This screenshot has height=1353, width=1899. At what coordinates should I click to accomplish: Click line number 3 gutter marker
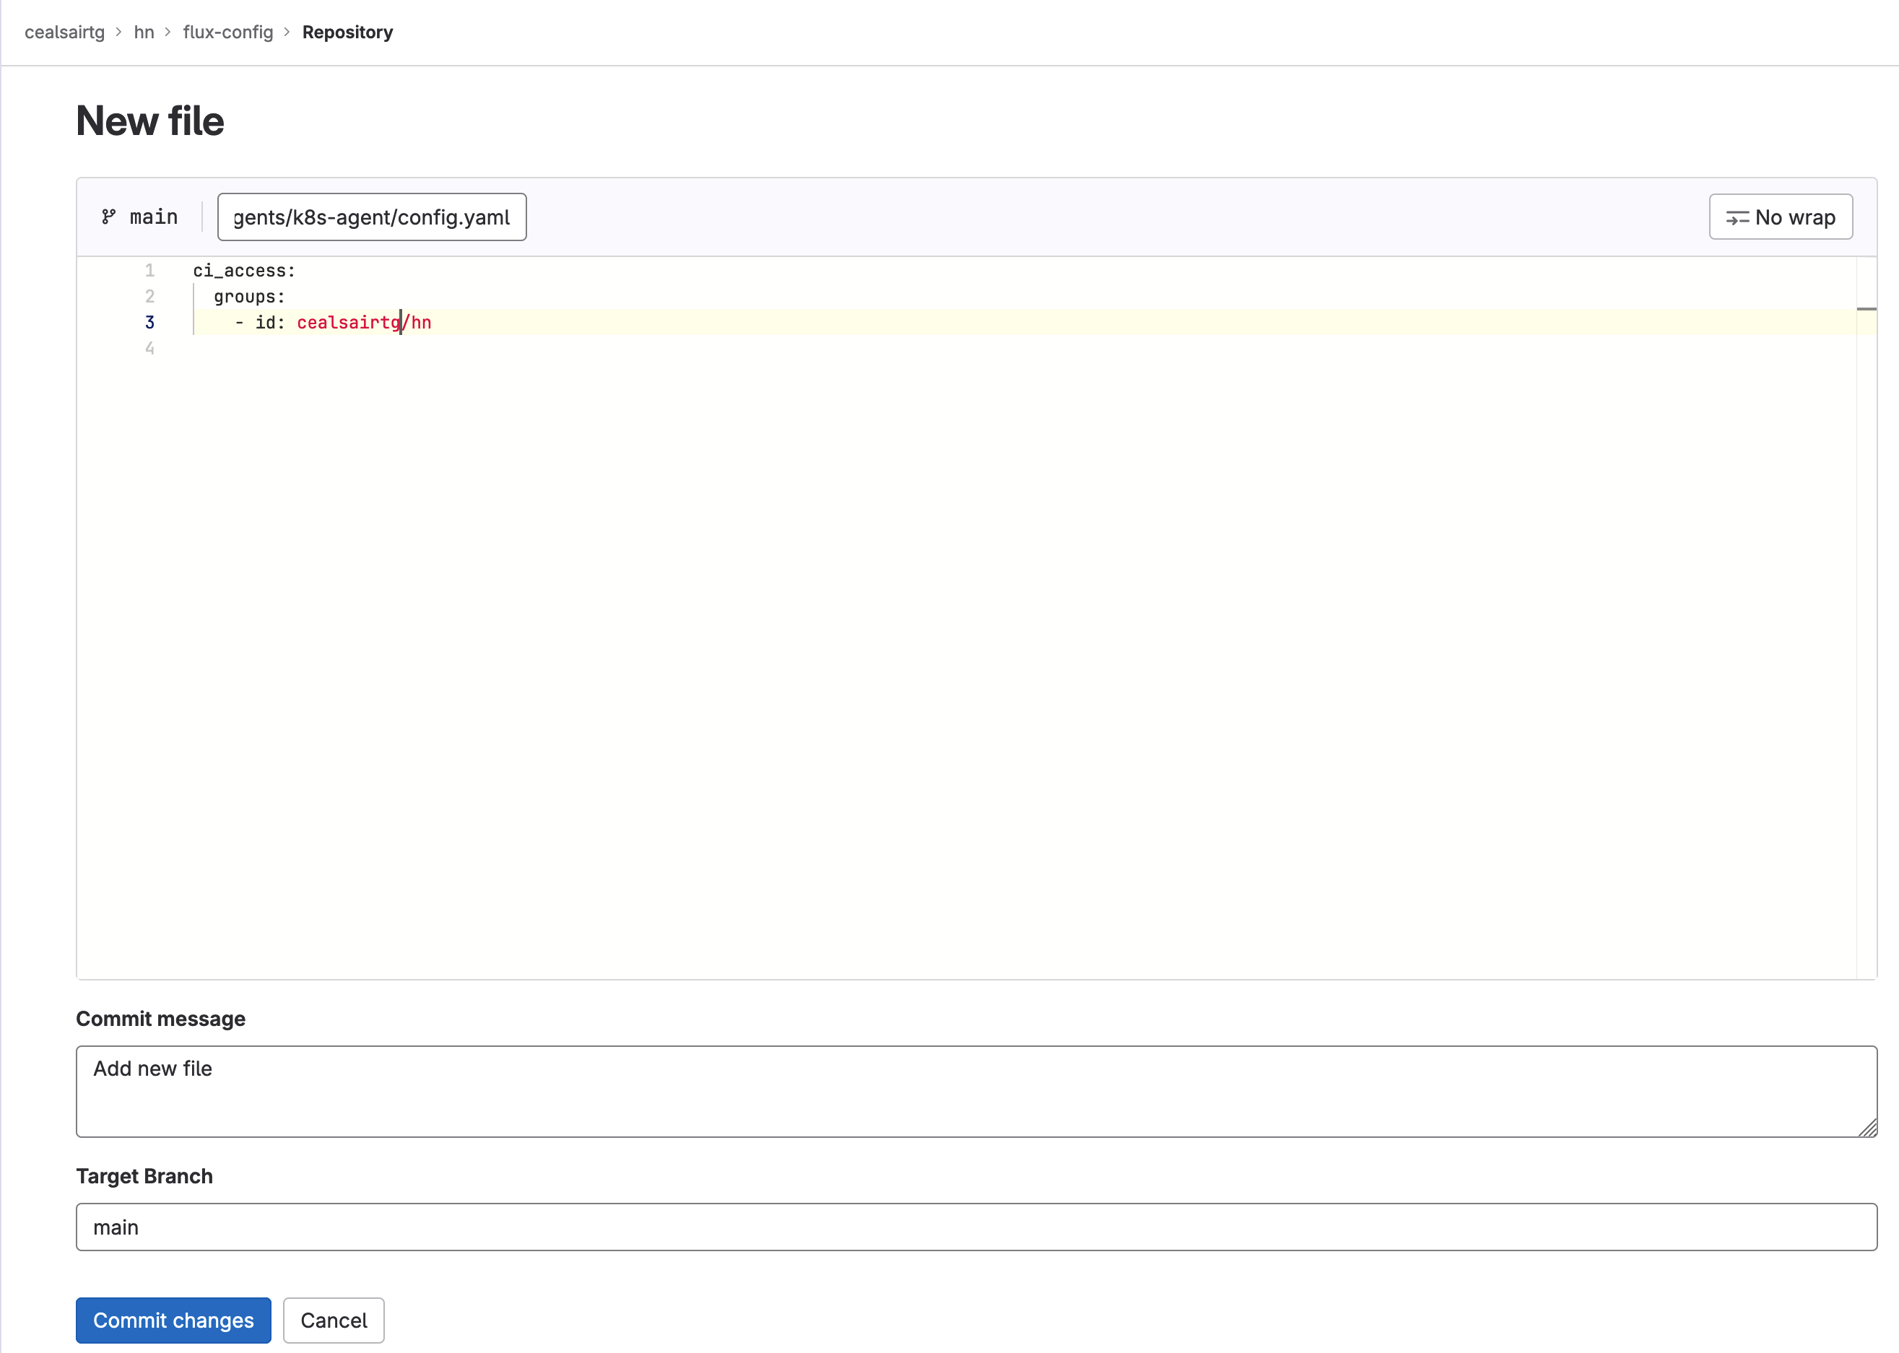point(149,322)
